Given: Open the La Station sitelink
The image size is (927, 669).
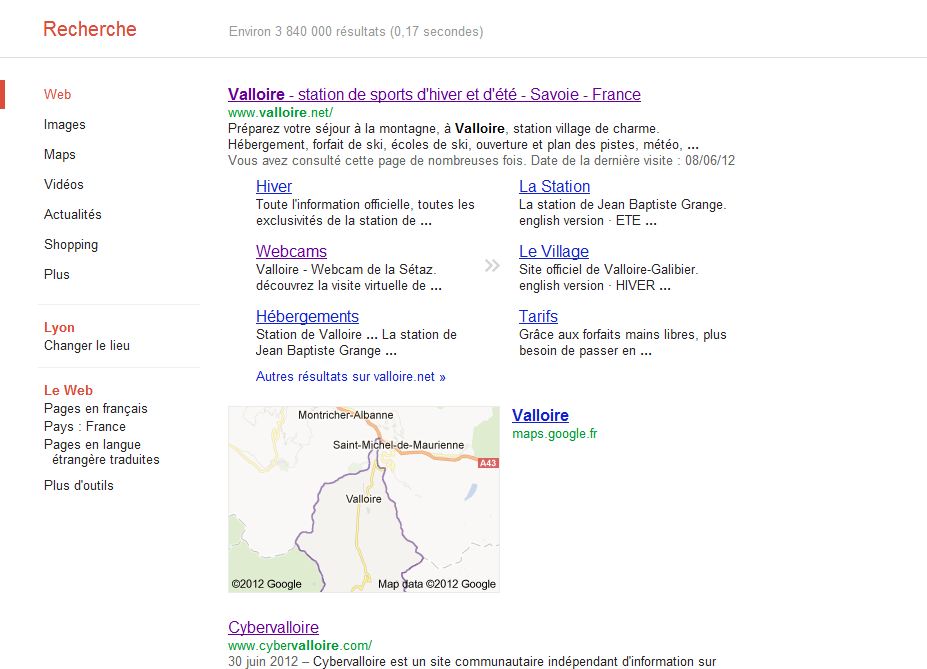Looking at the screenshot, I should [555, 187].
